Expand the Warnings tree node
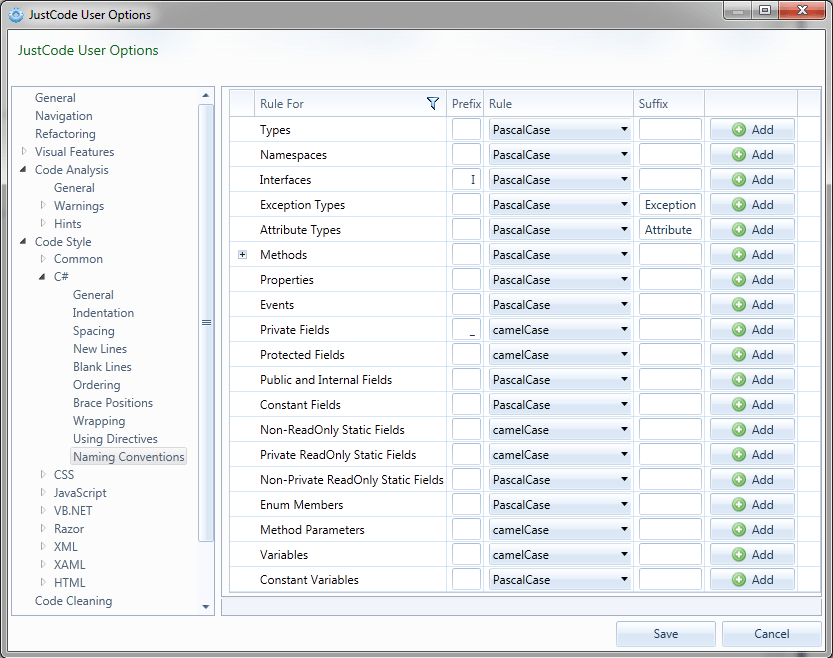 coord(43,205)
